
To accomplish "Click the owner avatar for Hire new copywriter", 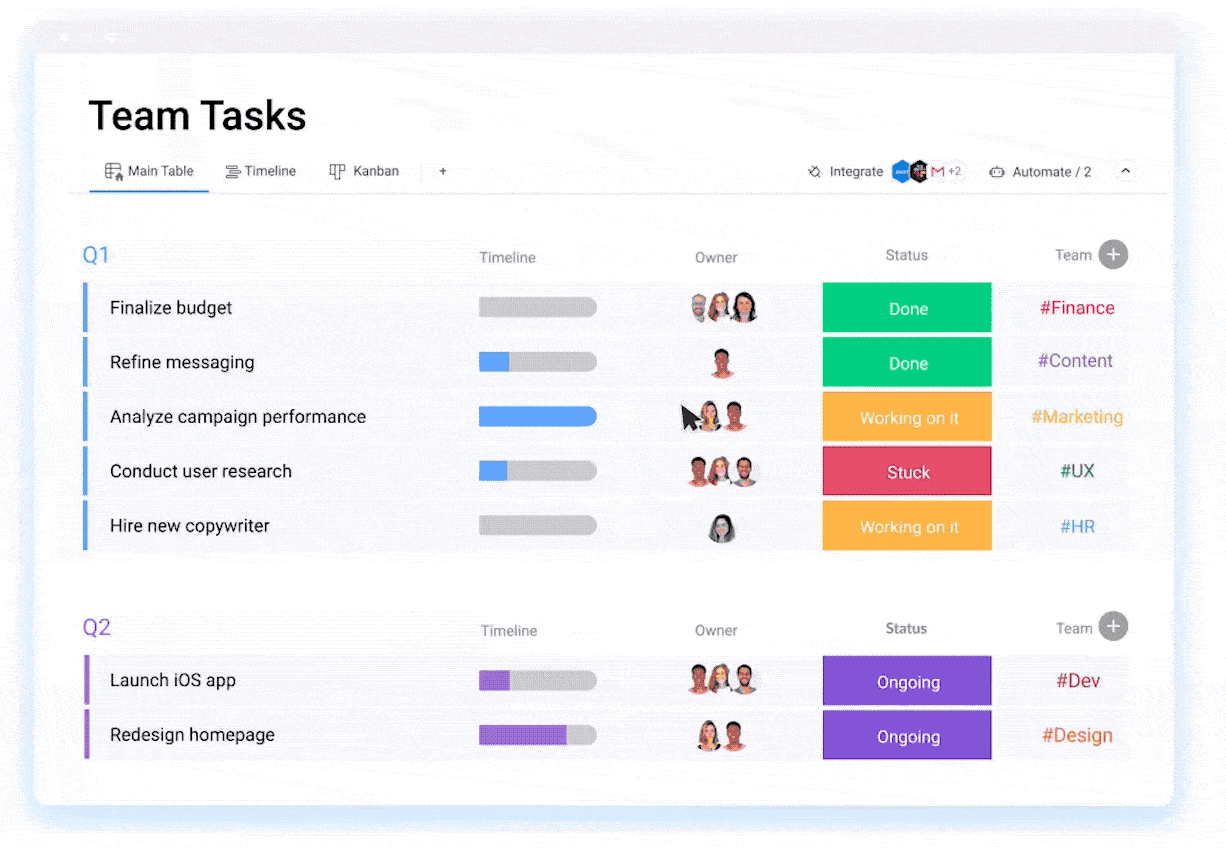I will pyautogui.click(x=722, y=526).
